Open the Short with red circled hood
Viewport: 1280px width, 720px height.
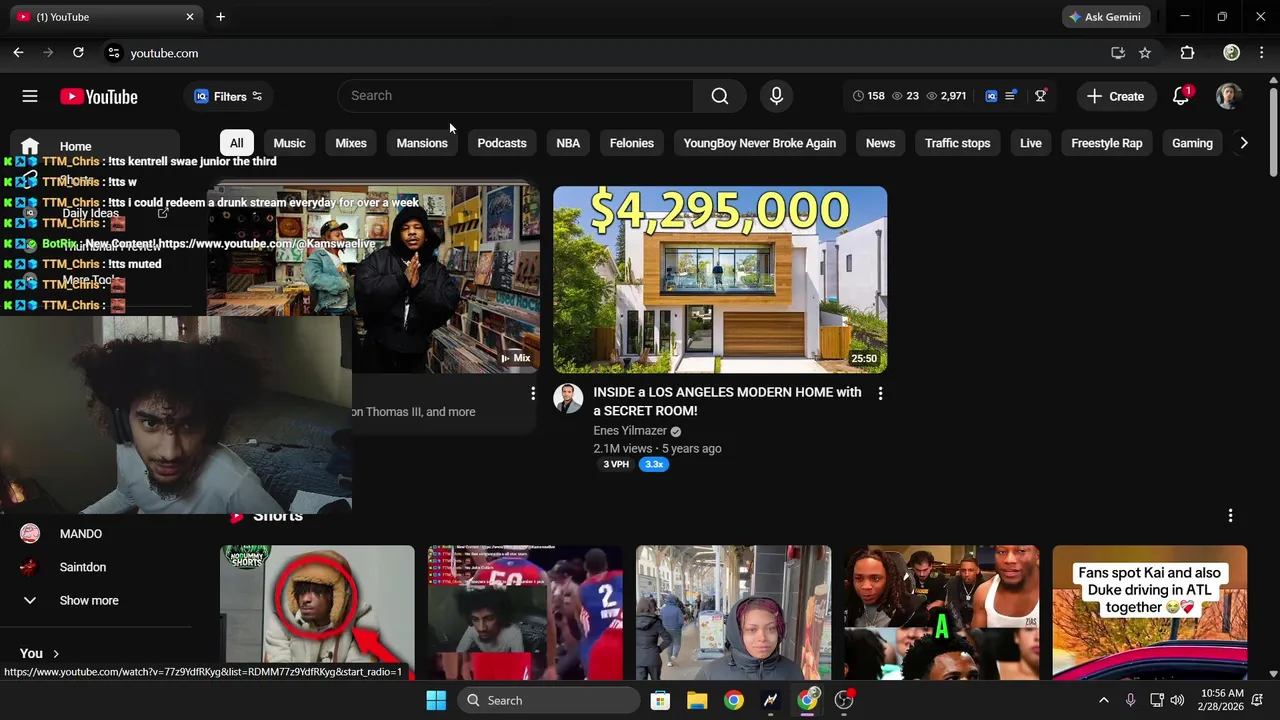[317, 612]
